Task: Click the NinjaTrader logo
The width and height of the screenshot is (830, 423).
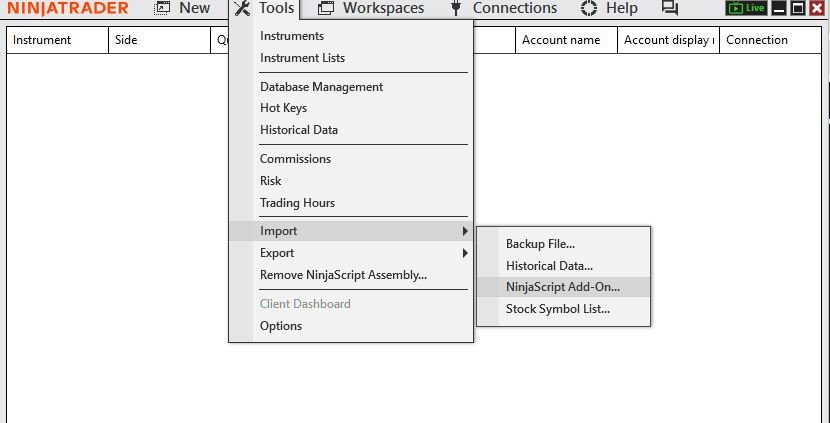Action: [68, 8]
